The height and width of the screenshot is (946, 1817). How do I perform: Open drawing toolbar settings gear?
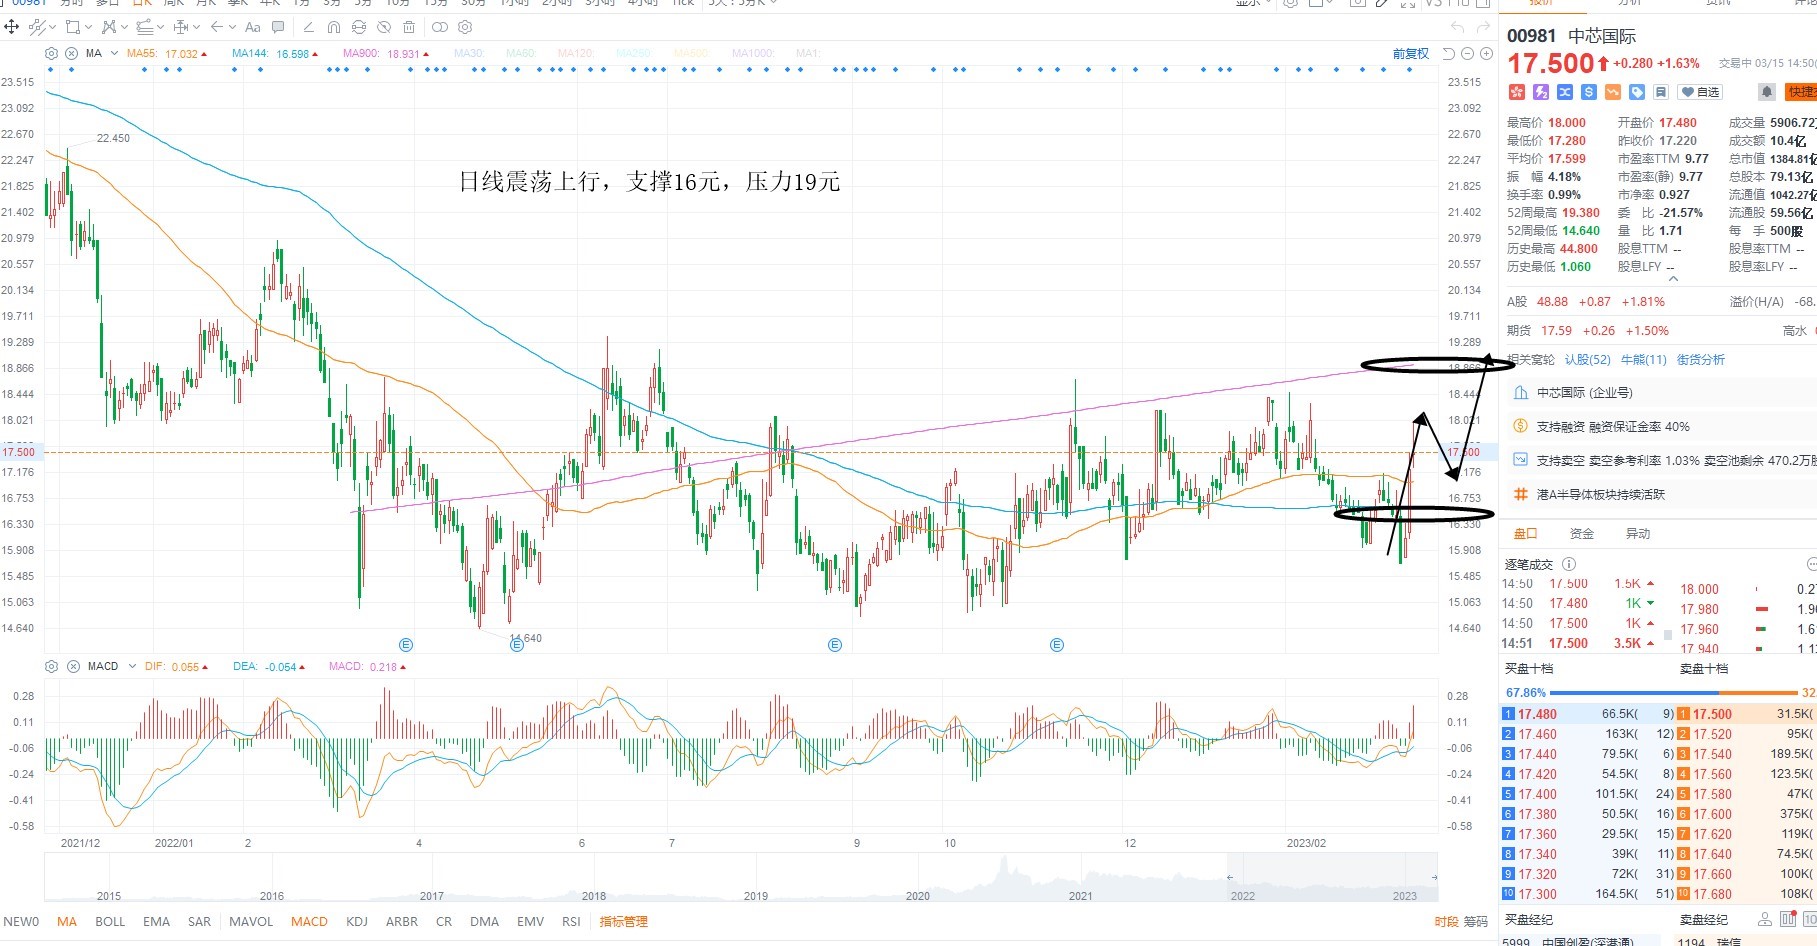click(x=465, y=27)
